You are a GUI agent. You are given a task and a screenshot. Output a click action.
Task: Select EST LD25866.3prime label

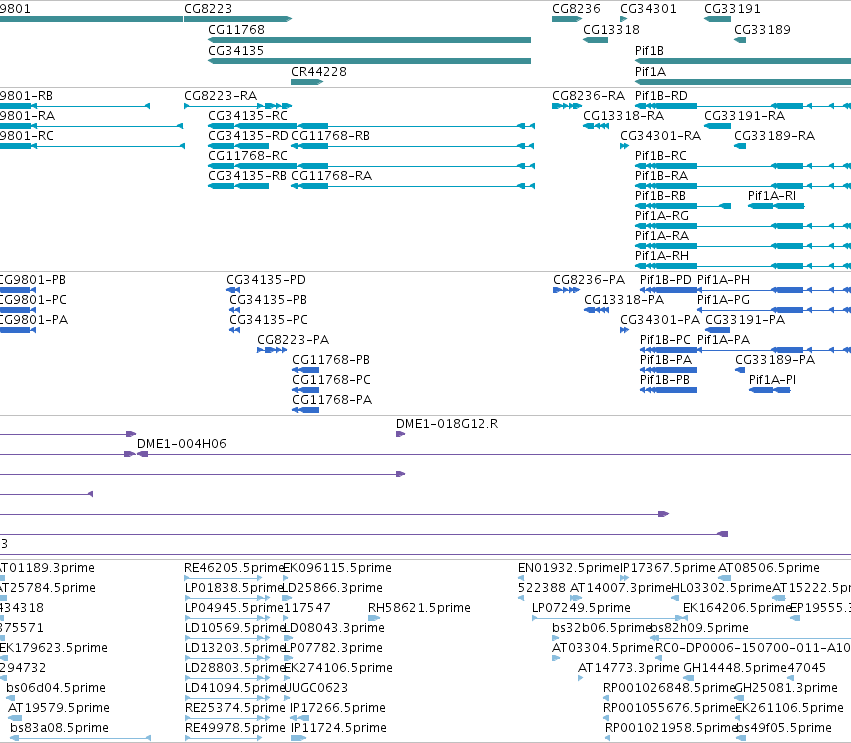tap(333, 588)
